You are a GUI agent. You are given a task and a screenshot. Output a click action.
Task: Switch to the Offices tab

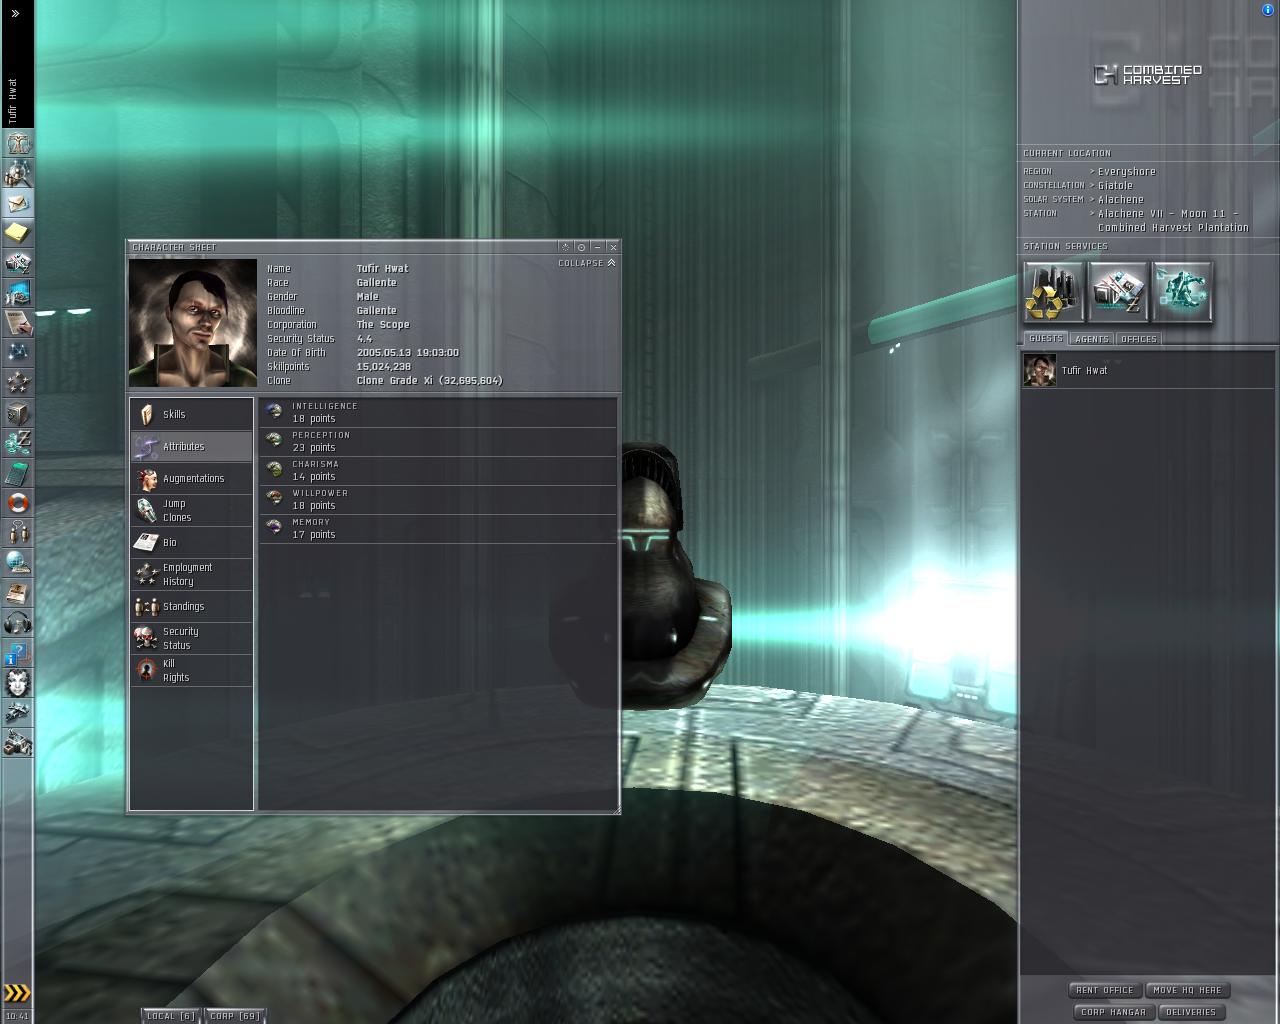(1139, 339)
